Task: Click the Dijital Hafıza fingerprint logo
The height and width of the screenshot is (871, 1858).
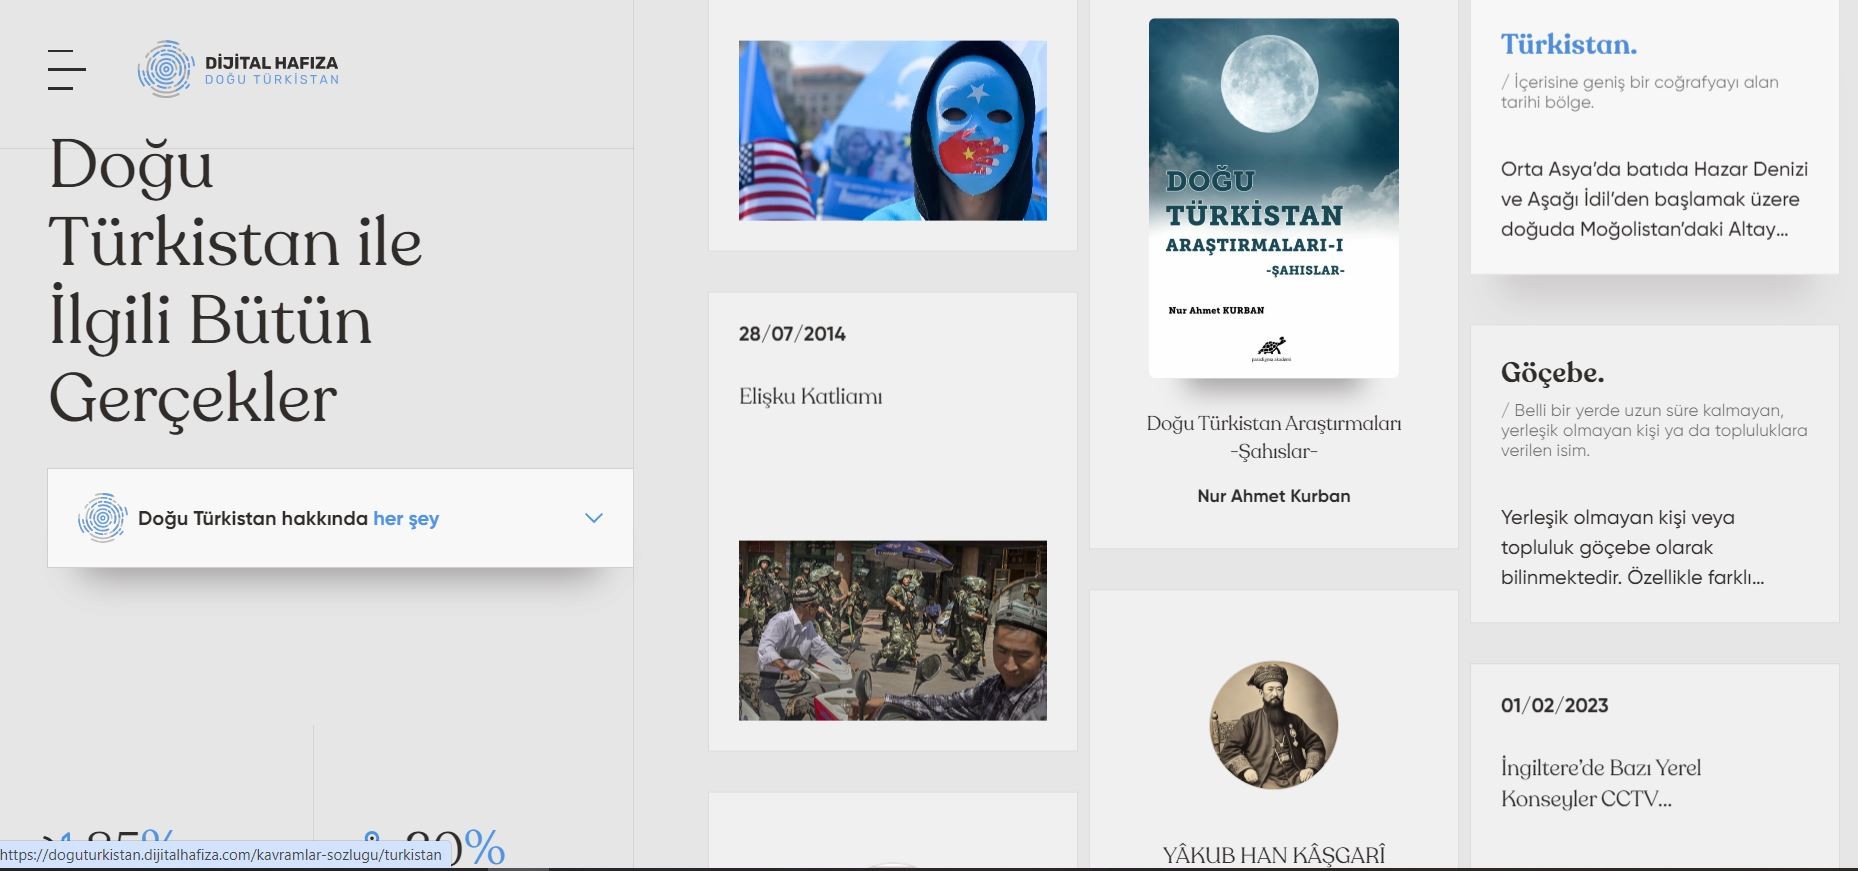Action: pyautogui.click(x=166, y=69)
